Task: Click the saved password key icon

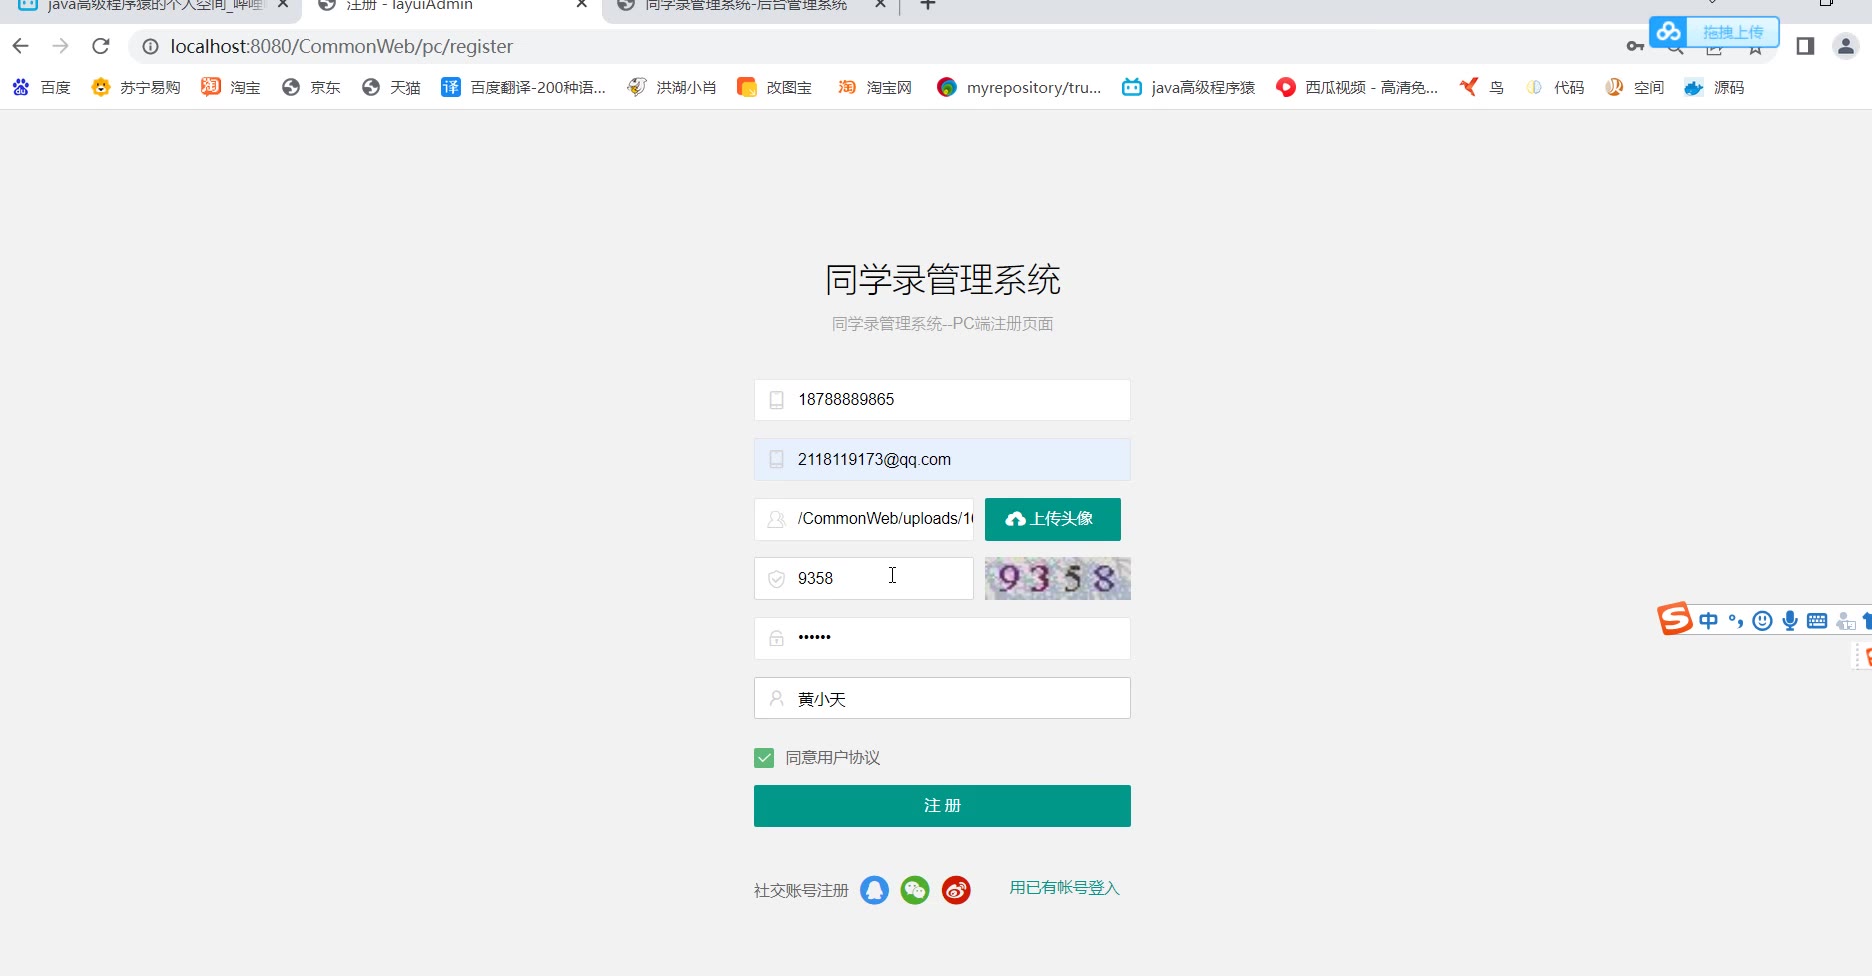Action: point(1635,46)
